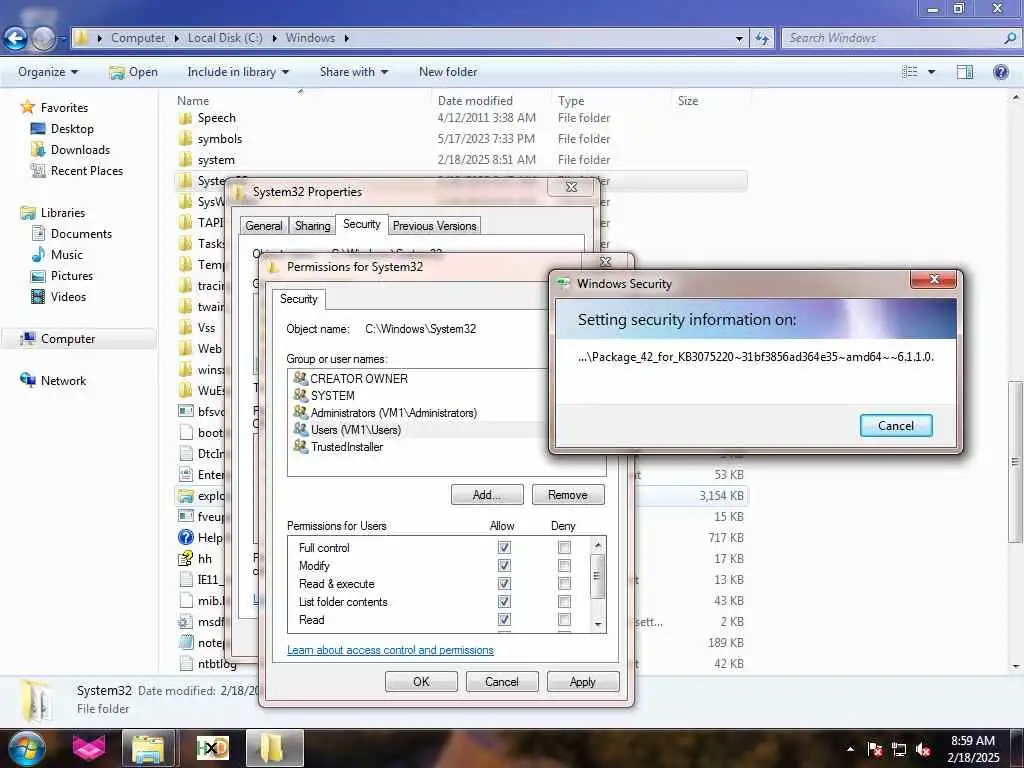Viewport: 1024px width, 768px height.
Task: Toggle Allow for Read permission
Action: [x=504, y=619]
